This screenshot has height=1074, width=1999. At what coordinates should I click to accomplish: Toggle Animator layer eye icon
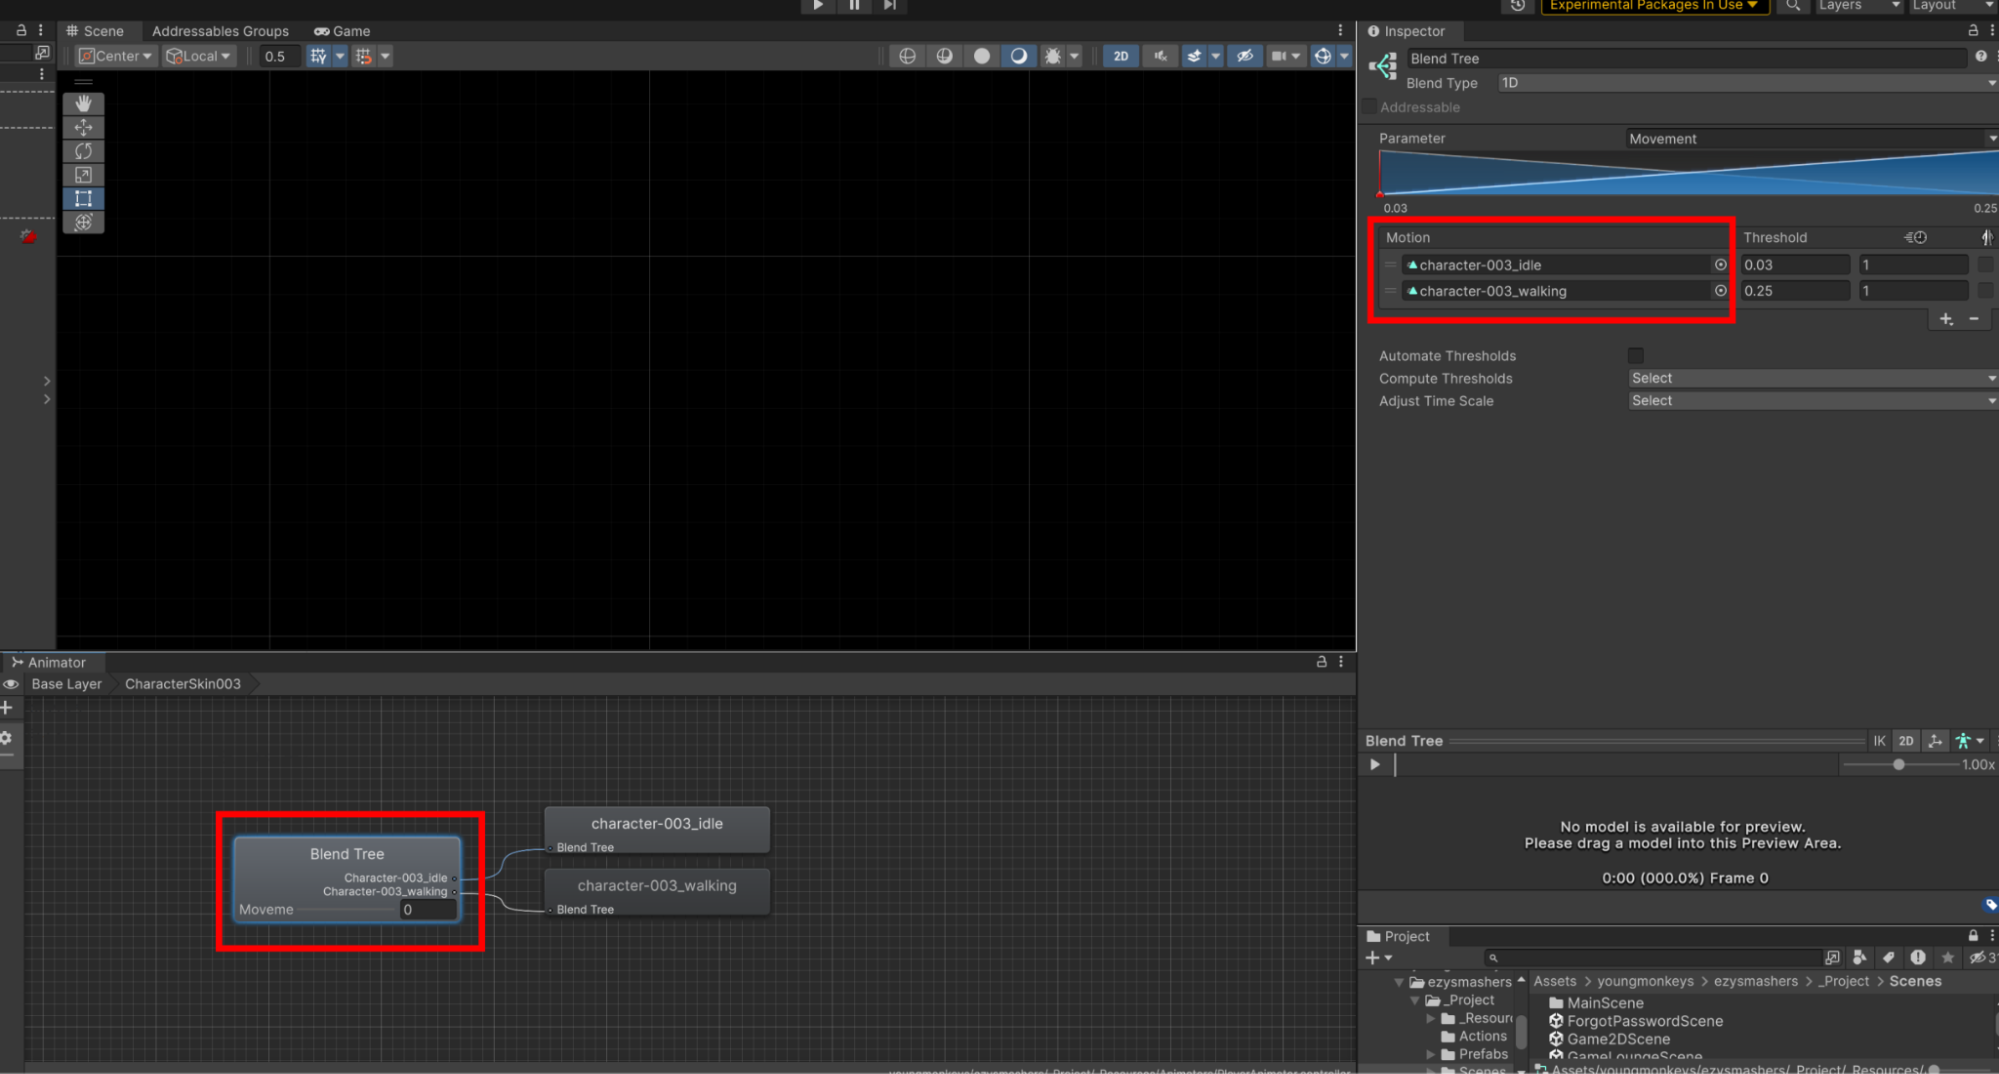point(11,684)
